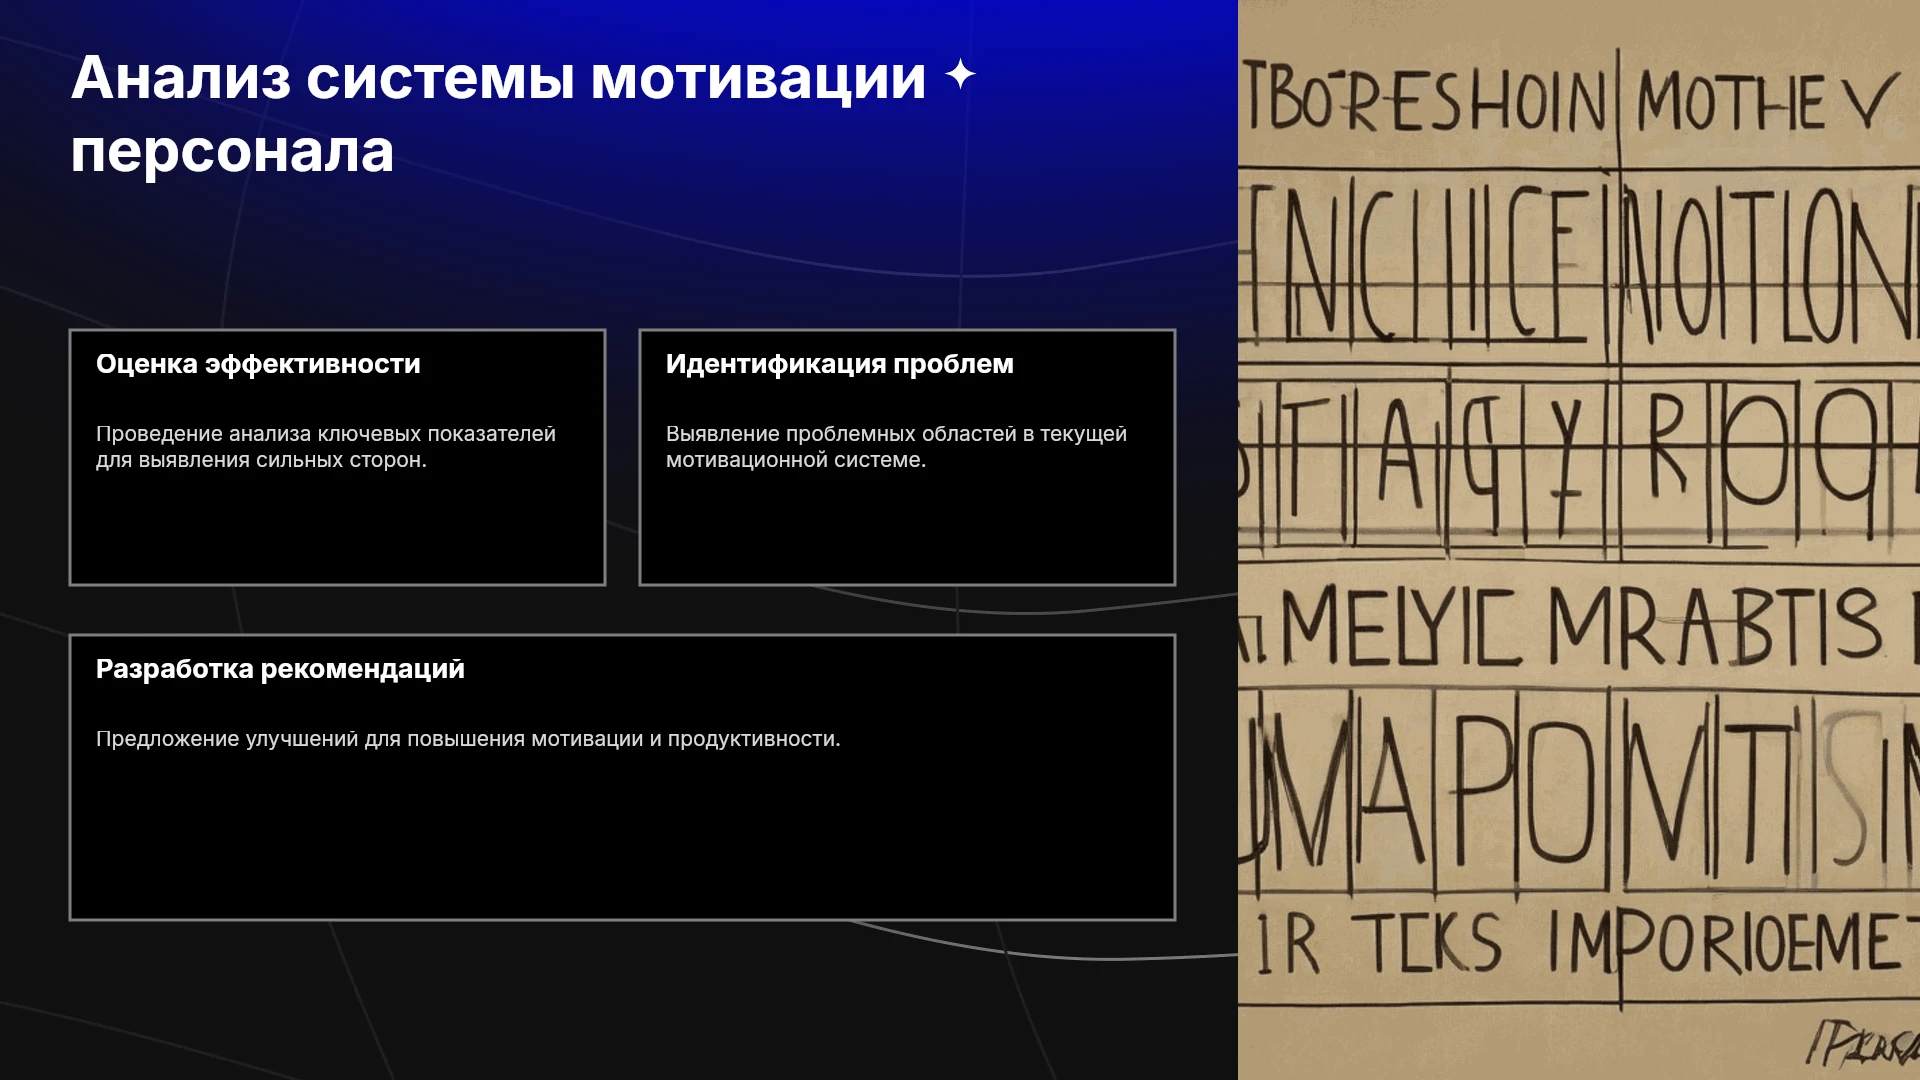Click the 'IR TEKS' text in the image
Image resolution: width=1920 pixels, height=1080 pixels.
(x=1379, y=943)
